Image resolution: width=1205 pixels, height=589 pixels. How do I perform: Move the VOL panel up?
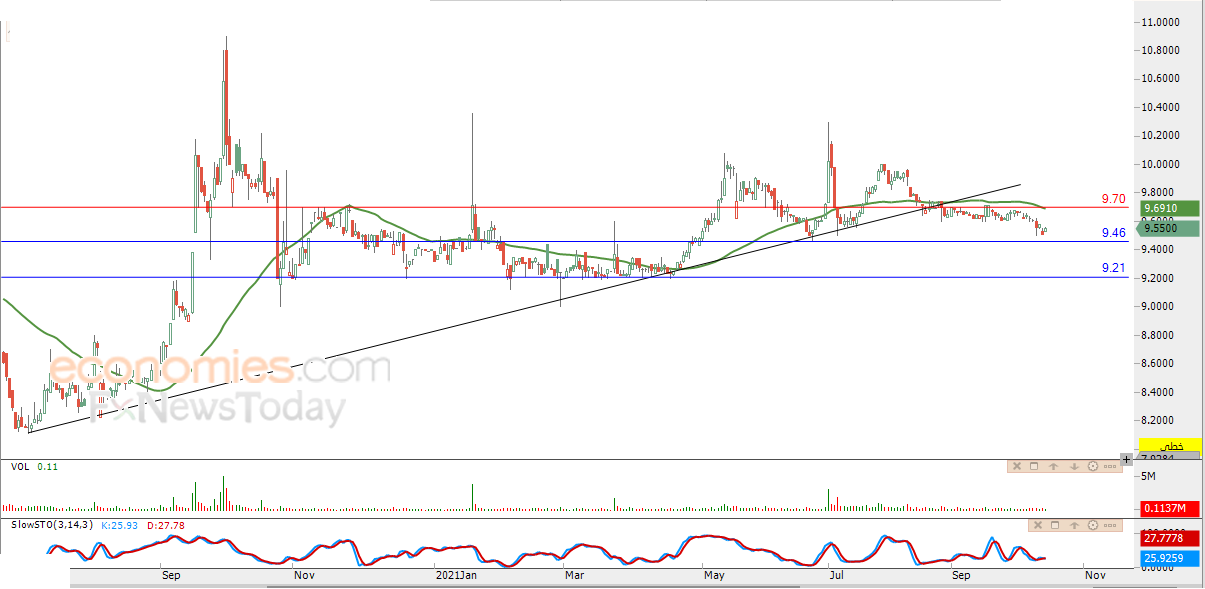coord(1053,466)
